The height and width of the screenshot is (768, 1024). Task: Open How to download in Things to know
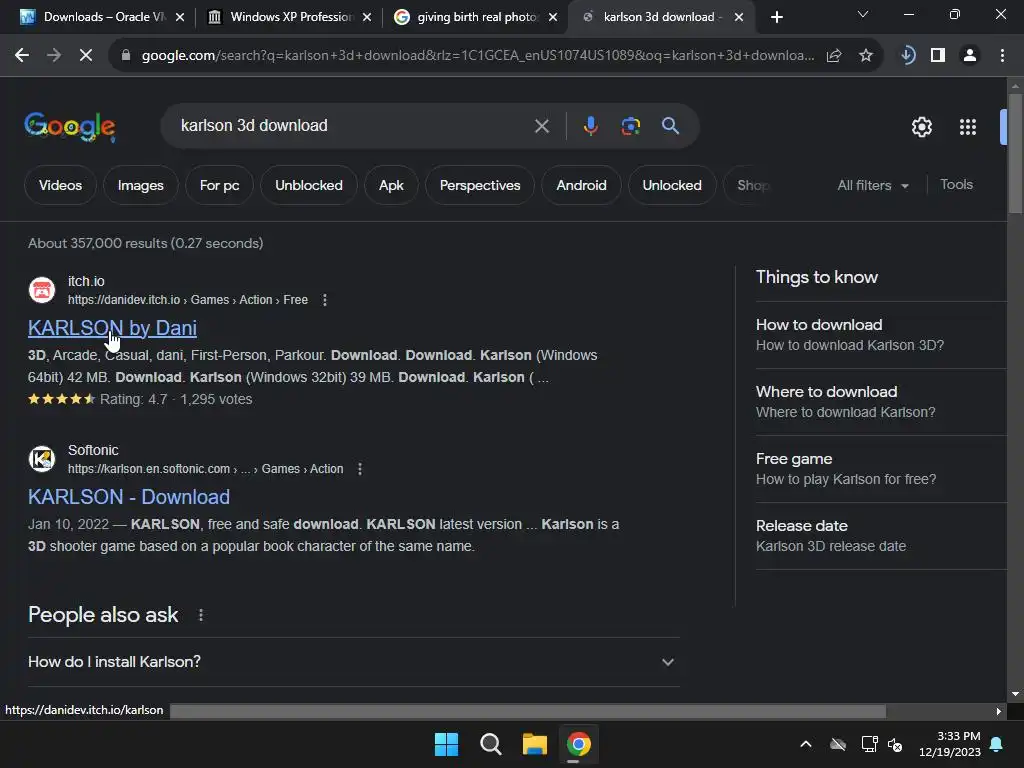coord(881,334)
